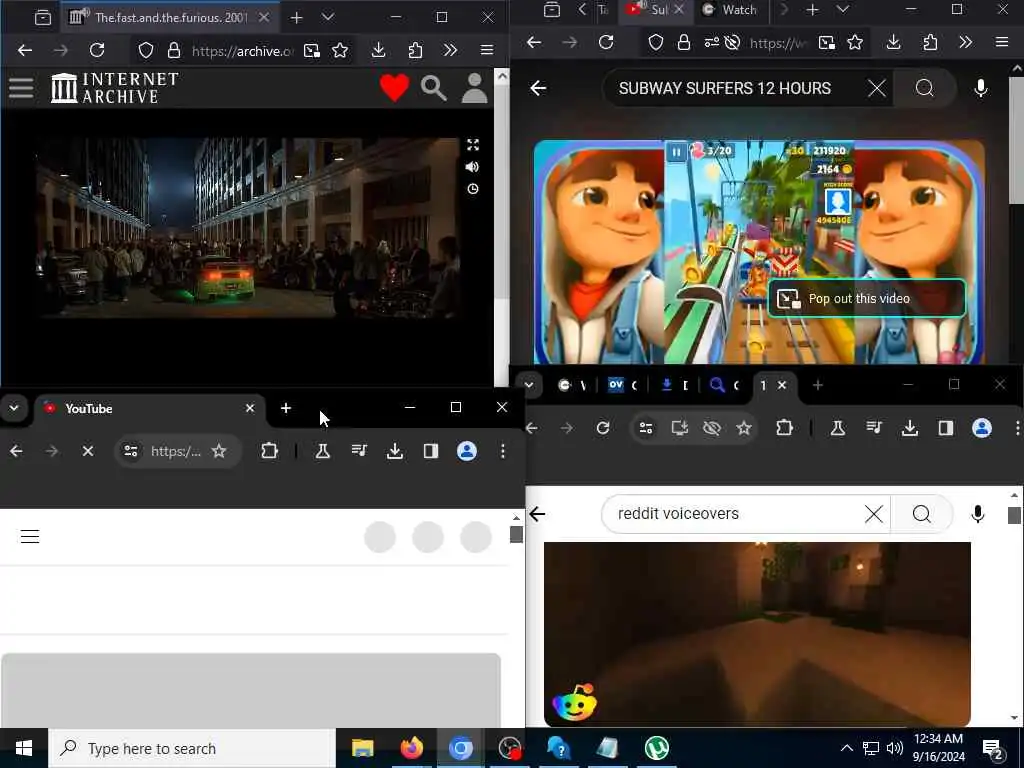Mute the archive video speaker icon

(x=473, y=167)
